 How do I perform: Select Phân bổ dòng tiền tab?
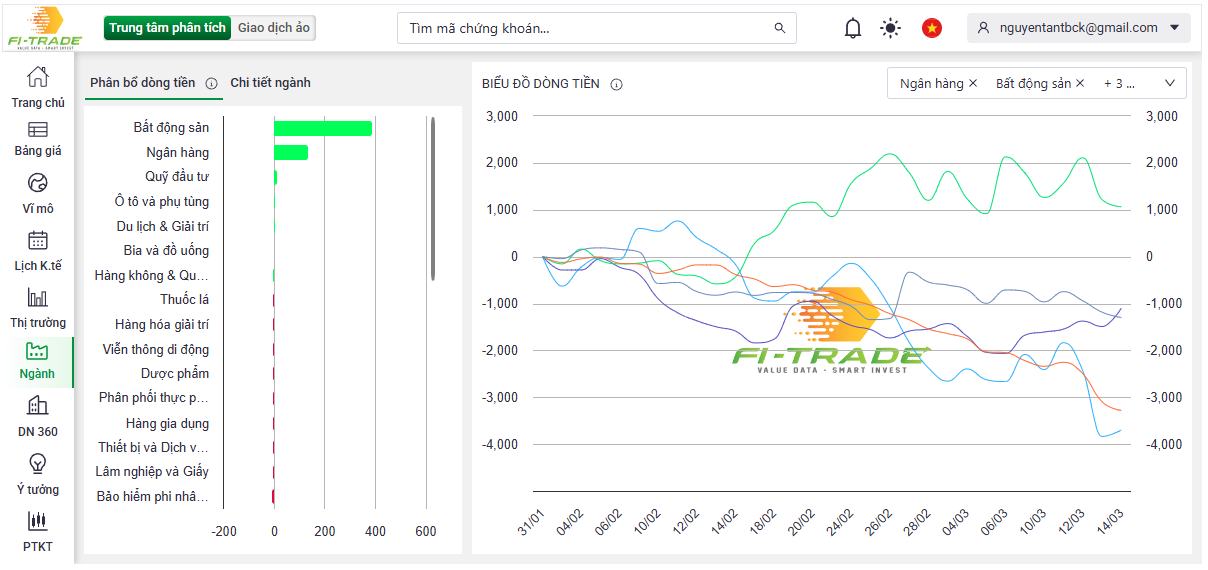[142, 83]
